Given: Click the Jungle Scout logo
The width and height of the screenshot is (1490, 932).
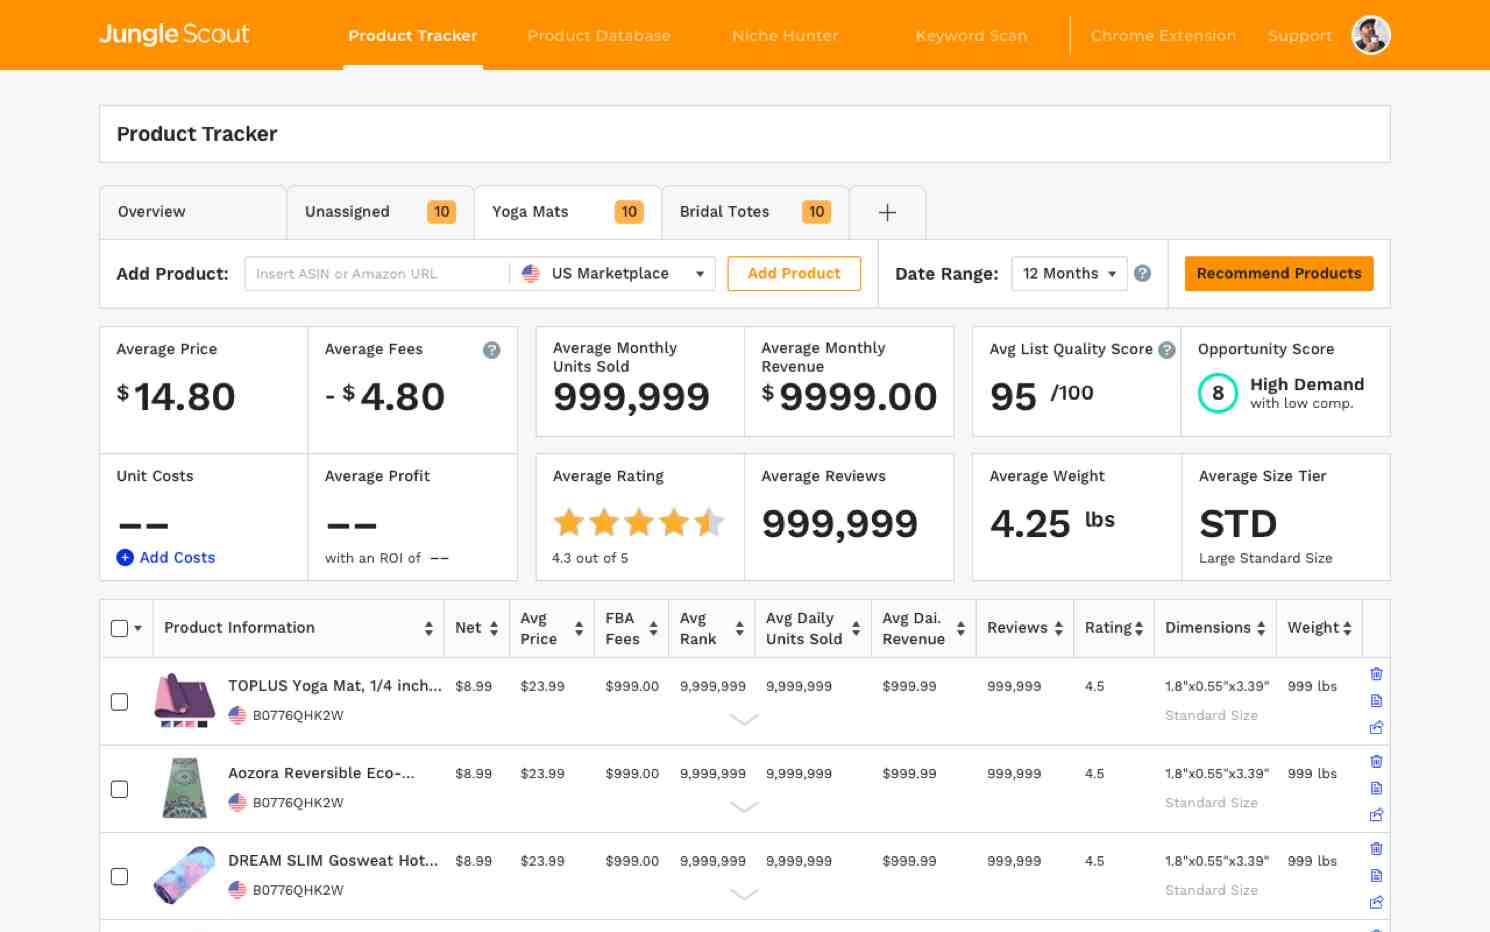Looking at the screenshot, I should click(174, 35).
